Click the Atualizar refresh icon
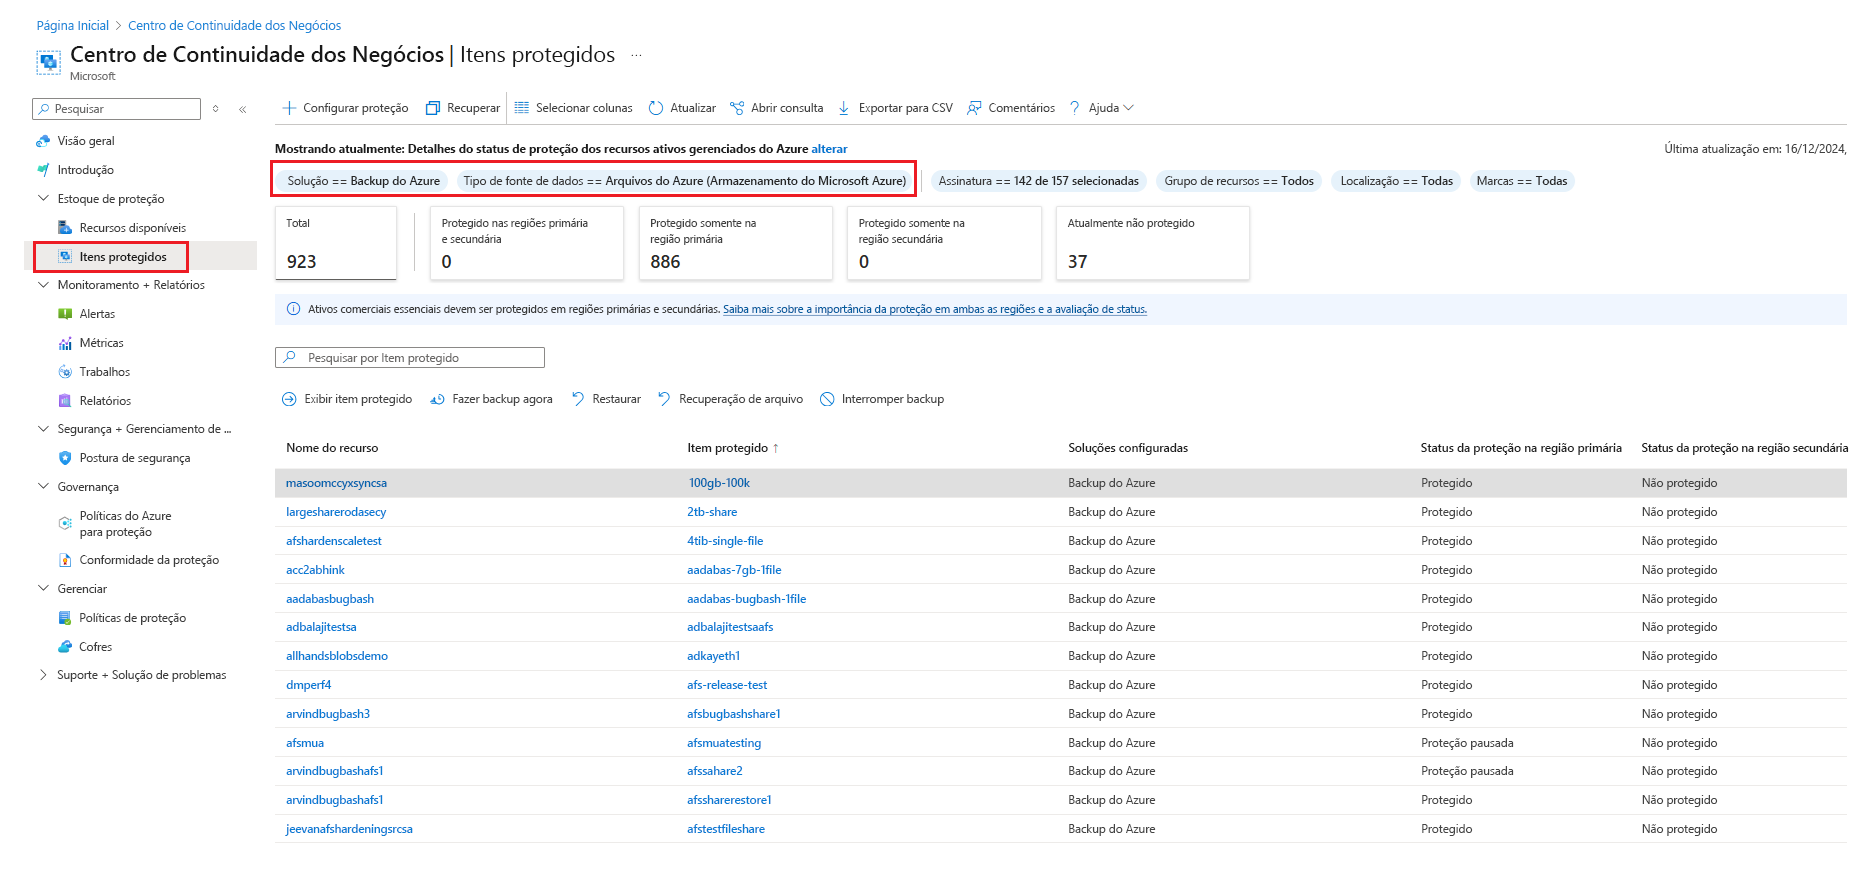The width and height of the screenshot is (1873, 870). 656,108
